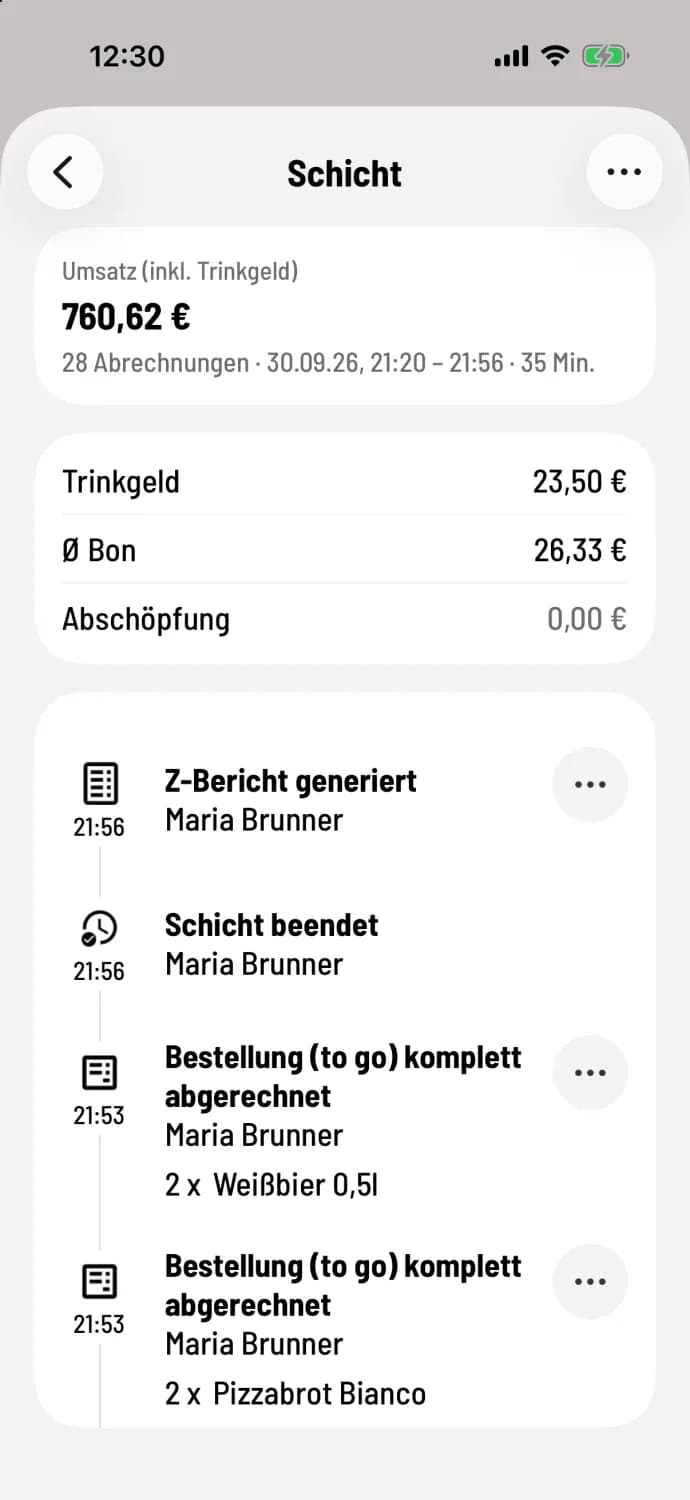This screenshot has width=690, height=1500.
Task: Tap the Z-Bericht receipt icon at 21:56
Action: [x=99, y=784]
